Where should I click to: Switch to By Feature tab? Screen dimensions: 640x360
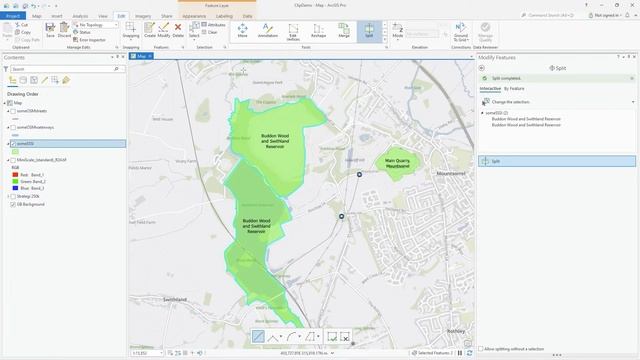(514, 89)
